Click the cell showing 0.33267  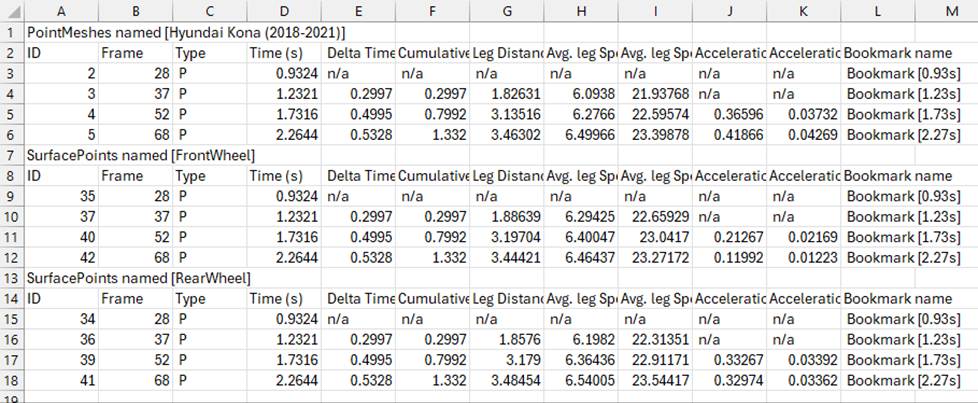pyautogui.click(x=730, y=359)
